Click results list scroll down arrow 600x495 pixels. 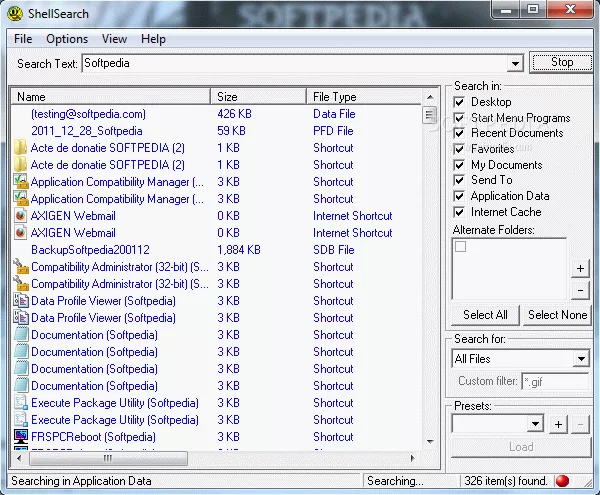(430, 441)
